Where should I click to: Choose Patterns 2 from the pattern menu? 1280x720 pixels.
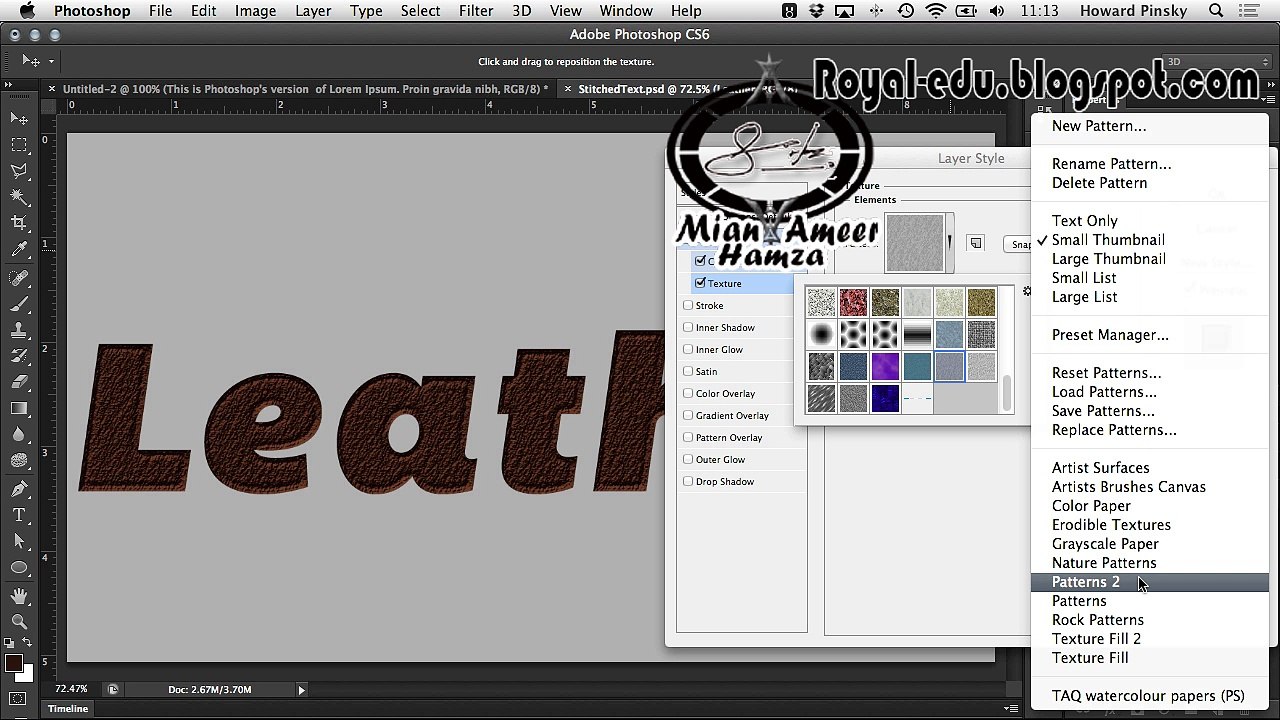click(1150, 582)
